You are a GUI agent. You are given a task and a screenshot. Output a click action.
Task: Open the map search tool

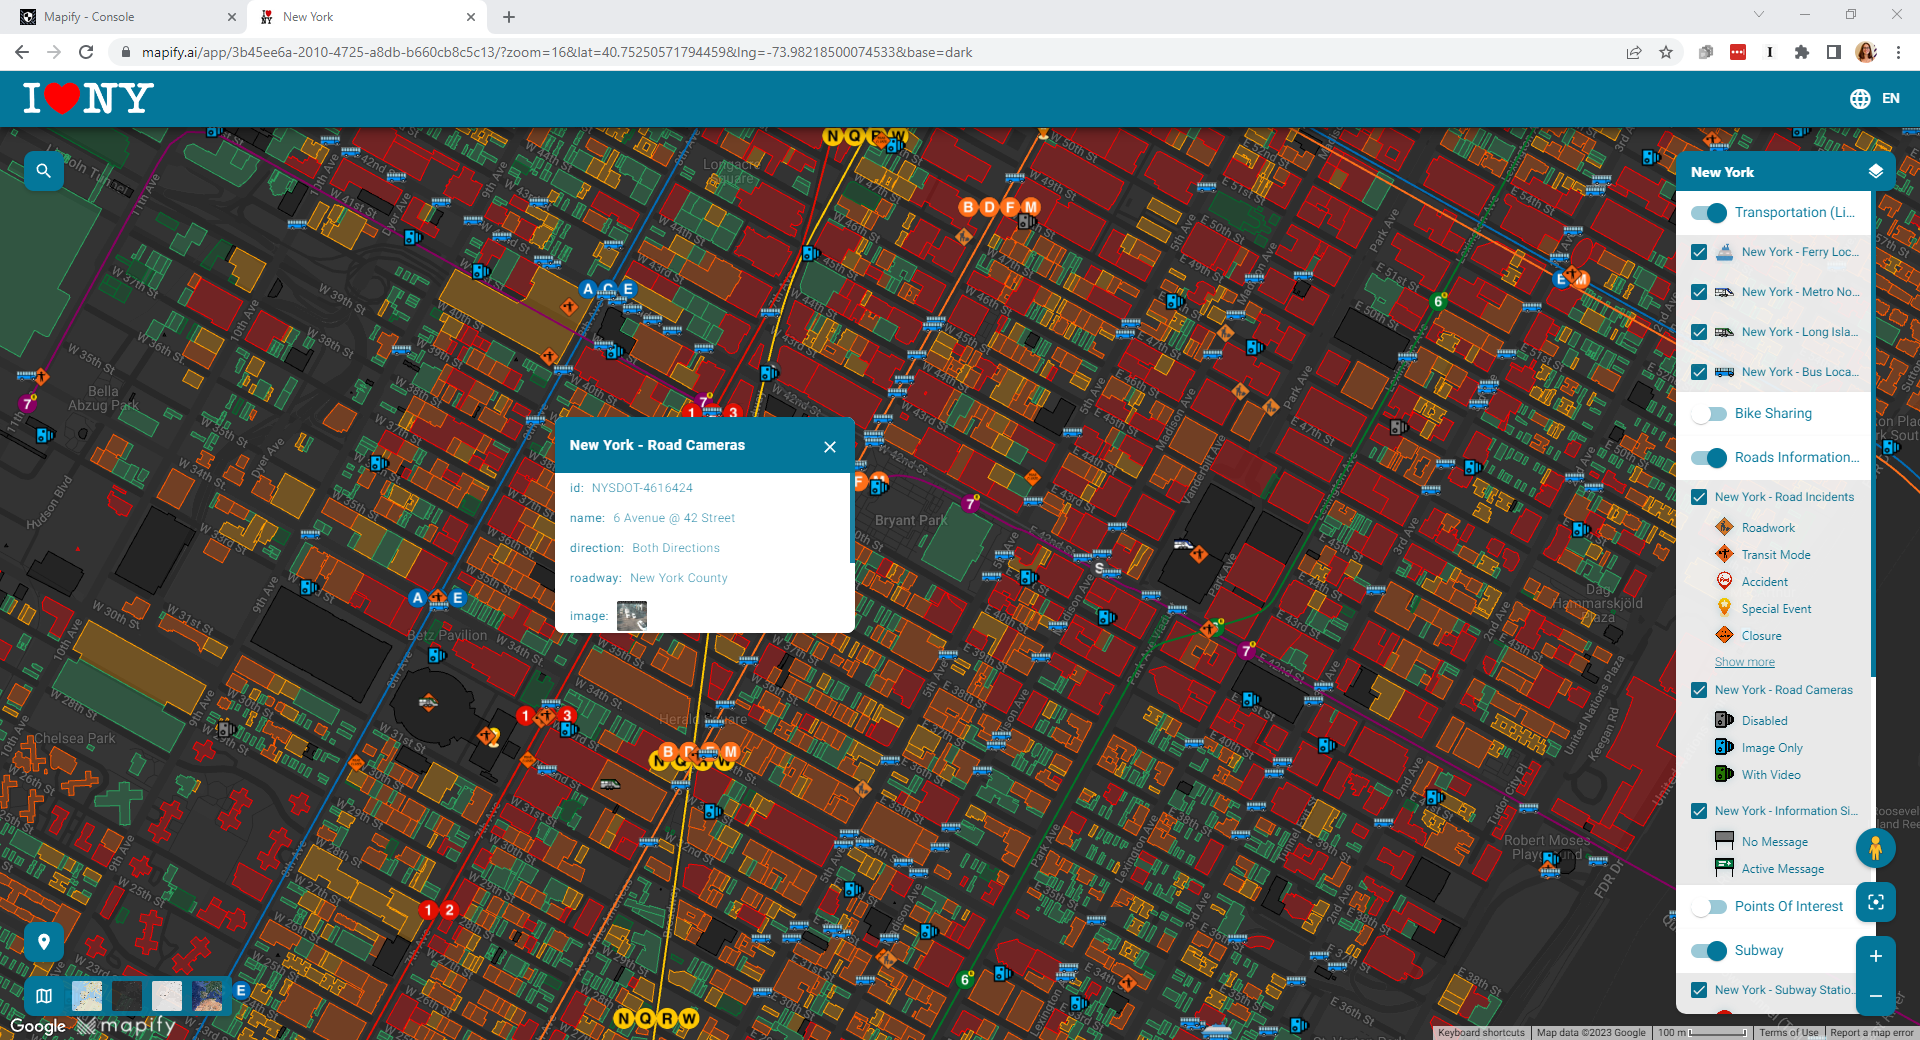coord(43,171)
